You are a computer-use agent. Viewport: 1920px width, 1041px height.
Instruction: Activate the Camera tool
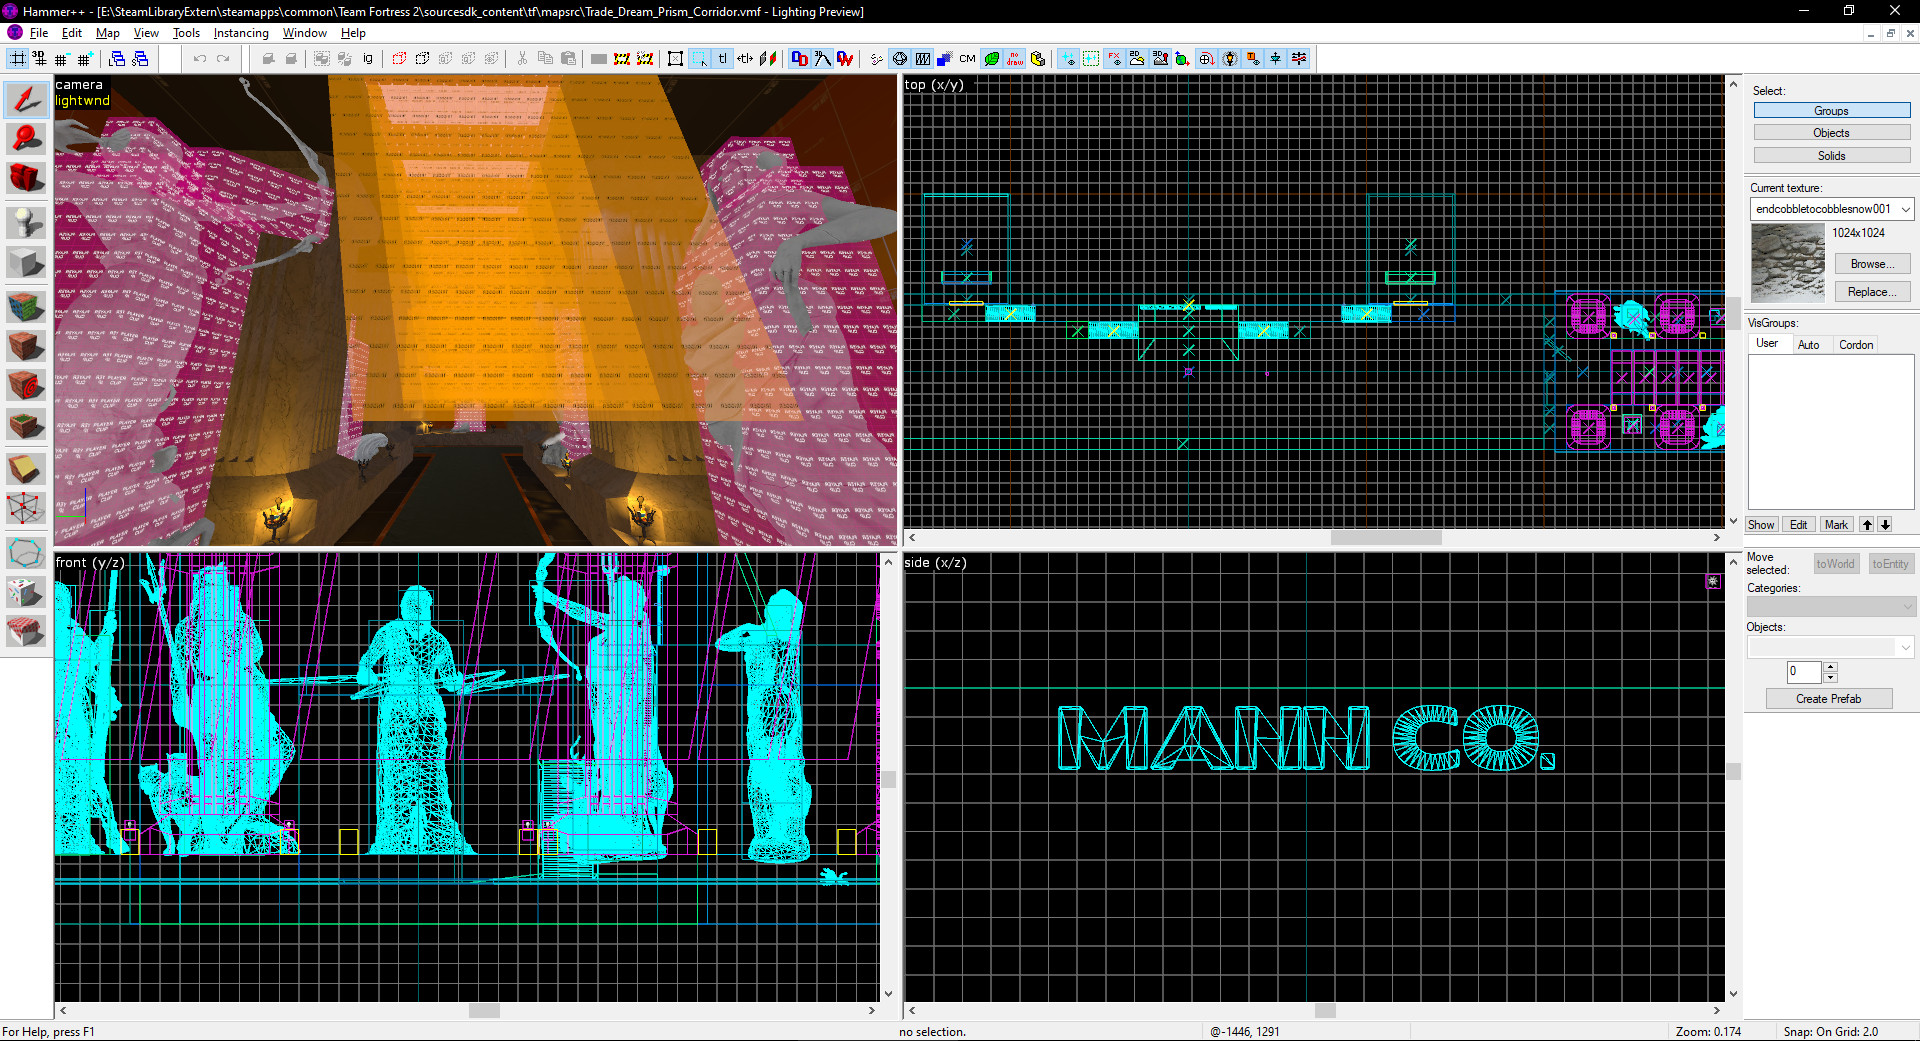pos(26,178)
